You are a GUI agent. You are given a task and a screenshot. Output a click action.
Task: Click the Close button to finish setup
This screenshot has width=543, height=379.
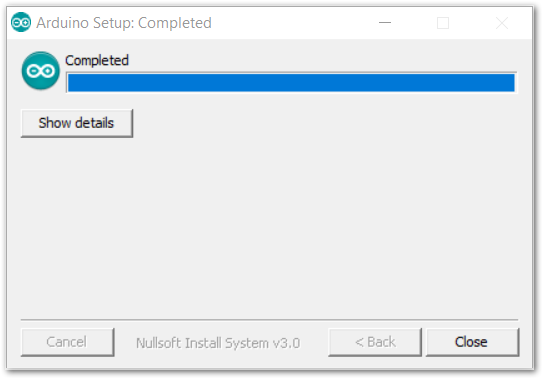pos(472,342)
